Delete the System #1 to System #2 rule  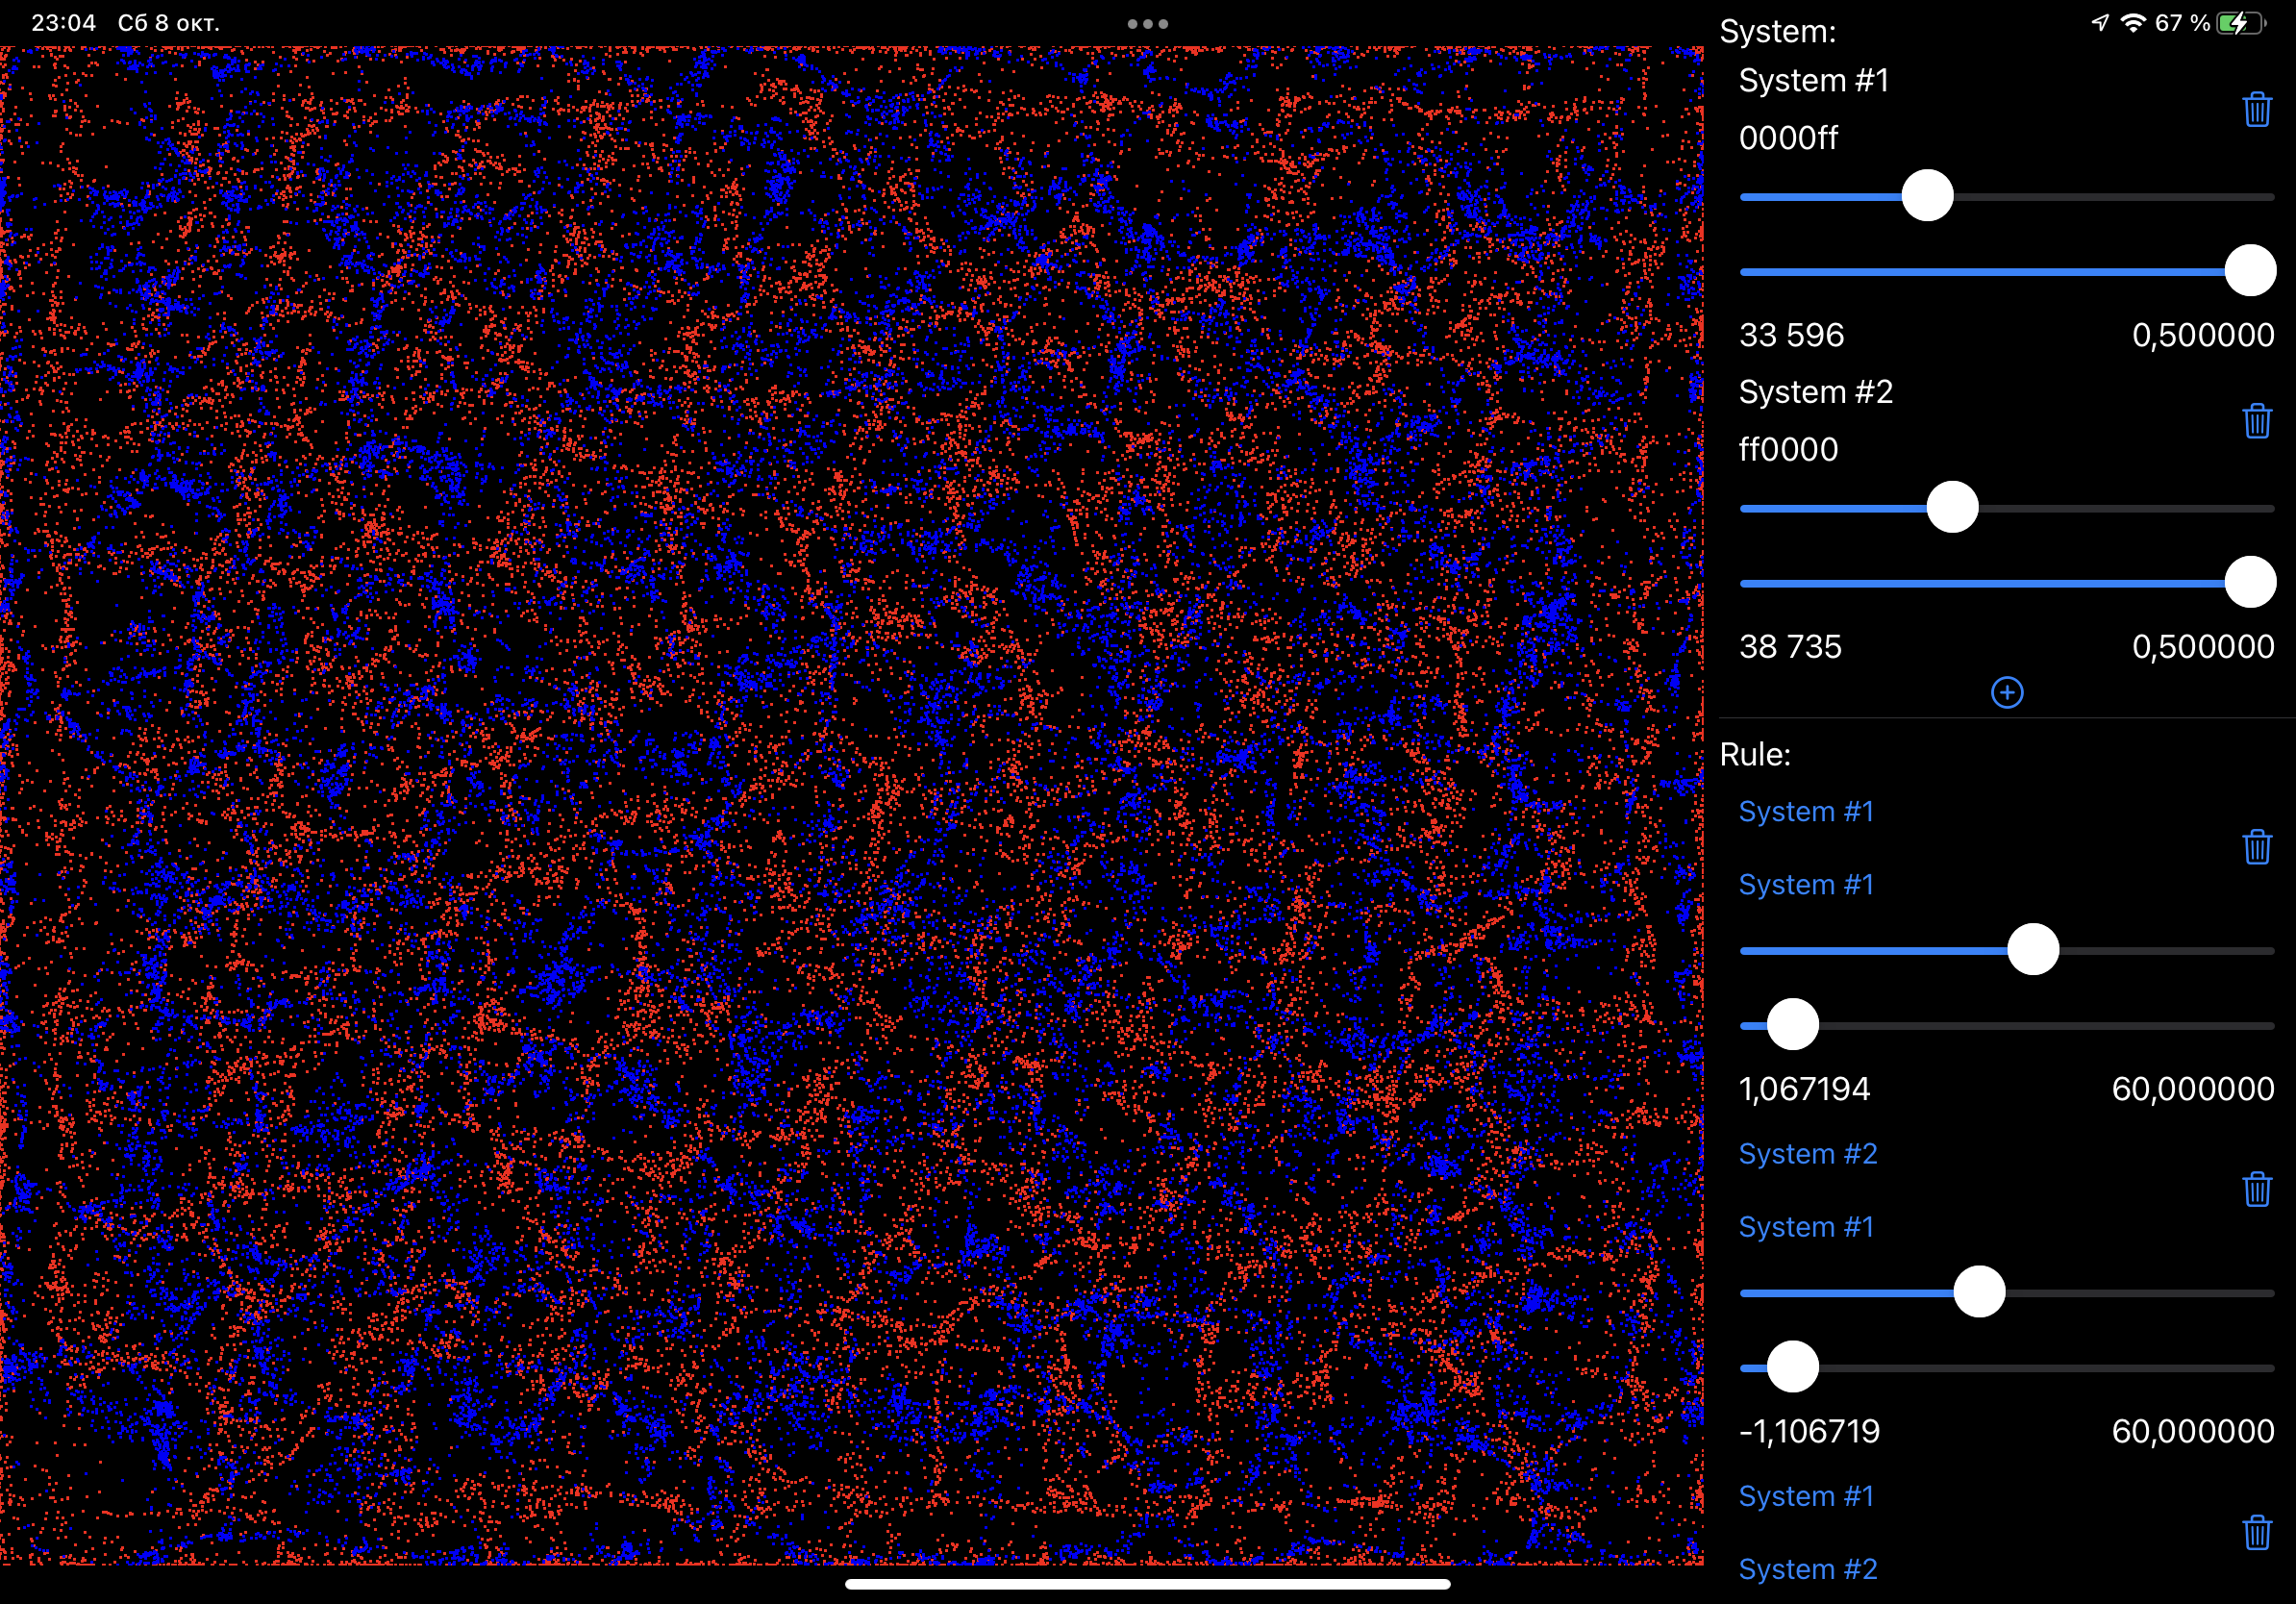pyautogui.click(x=2256, y=1532)
